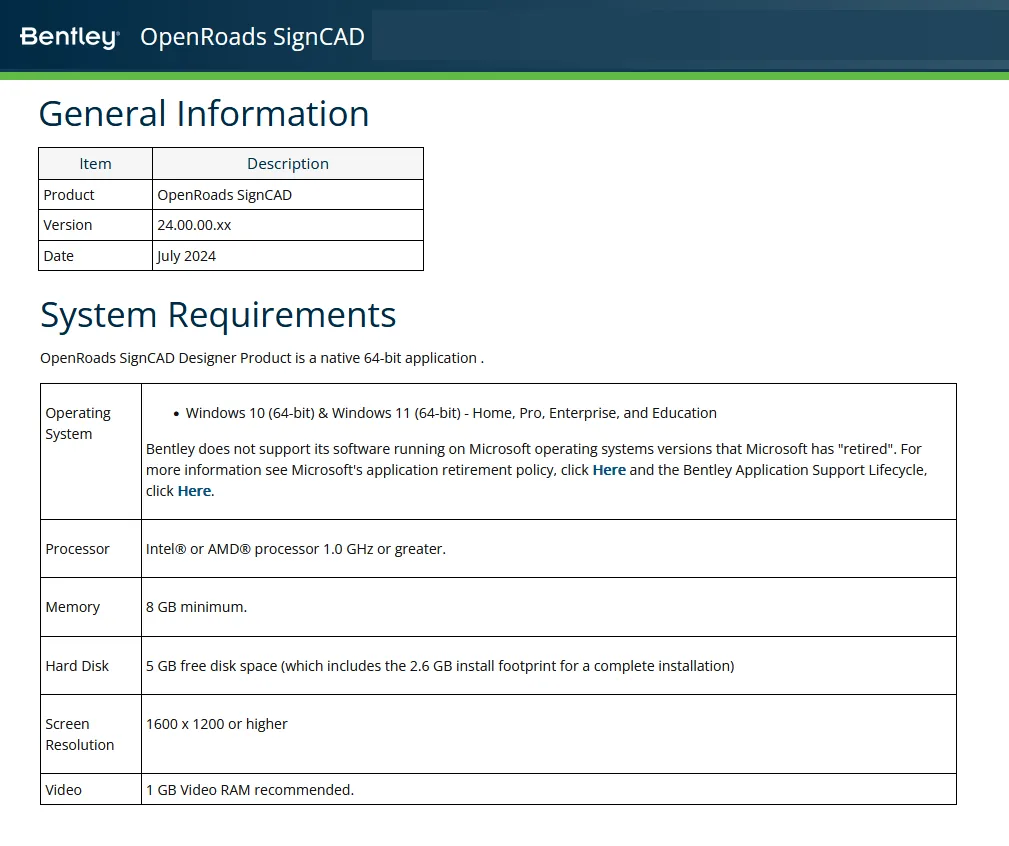Open the Bentley Application Support Lifecycle 'Here' link
Viewport: 1009px width, 846px height.
pos(194,492)
